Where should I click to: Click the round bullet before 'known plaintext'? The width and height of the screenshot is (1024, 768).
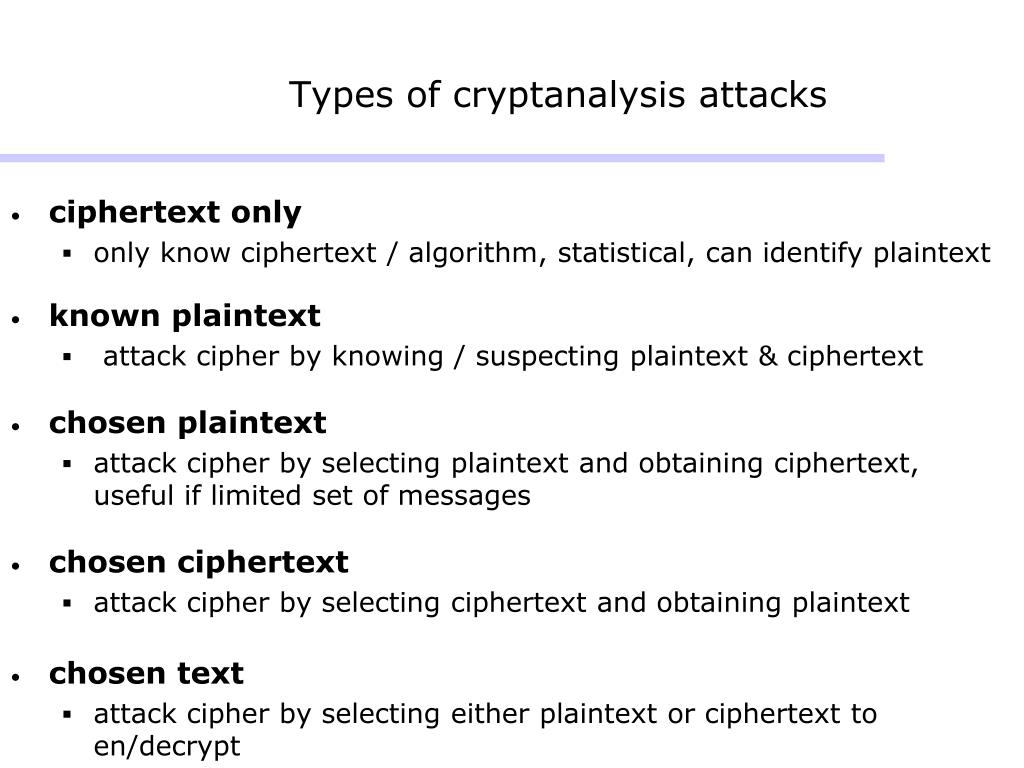tap(16, 319)
